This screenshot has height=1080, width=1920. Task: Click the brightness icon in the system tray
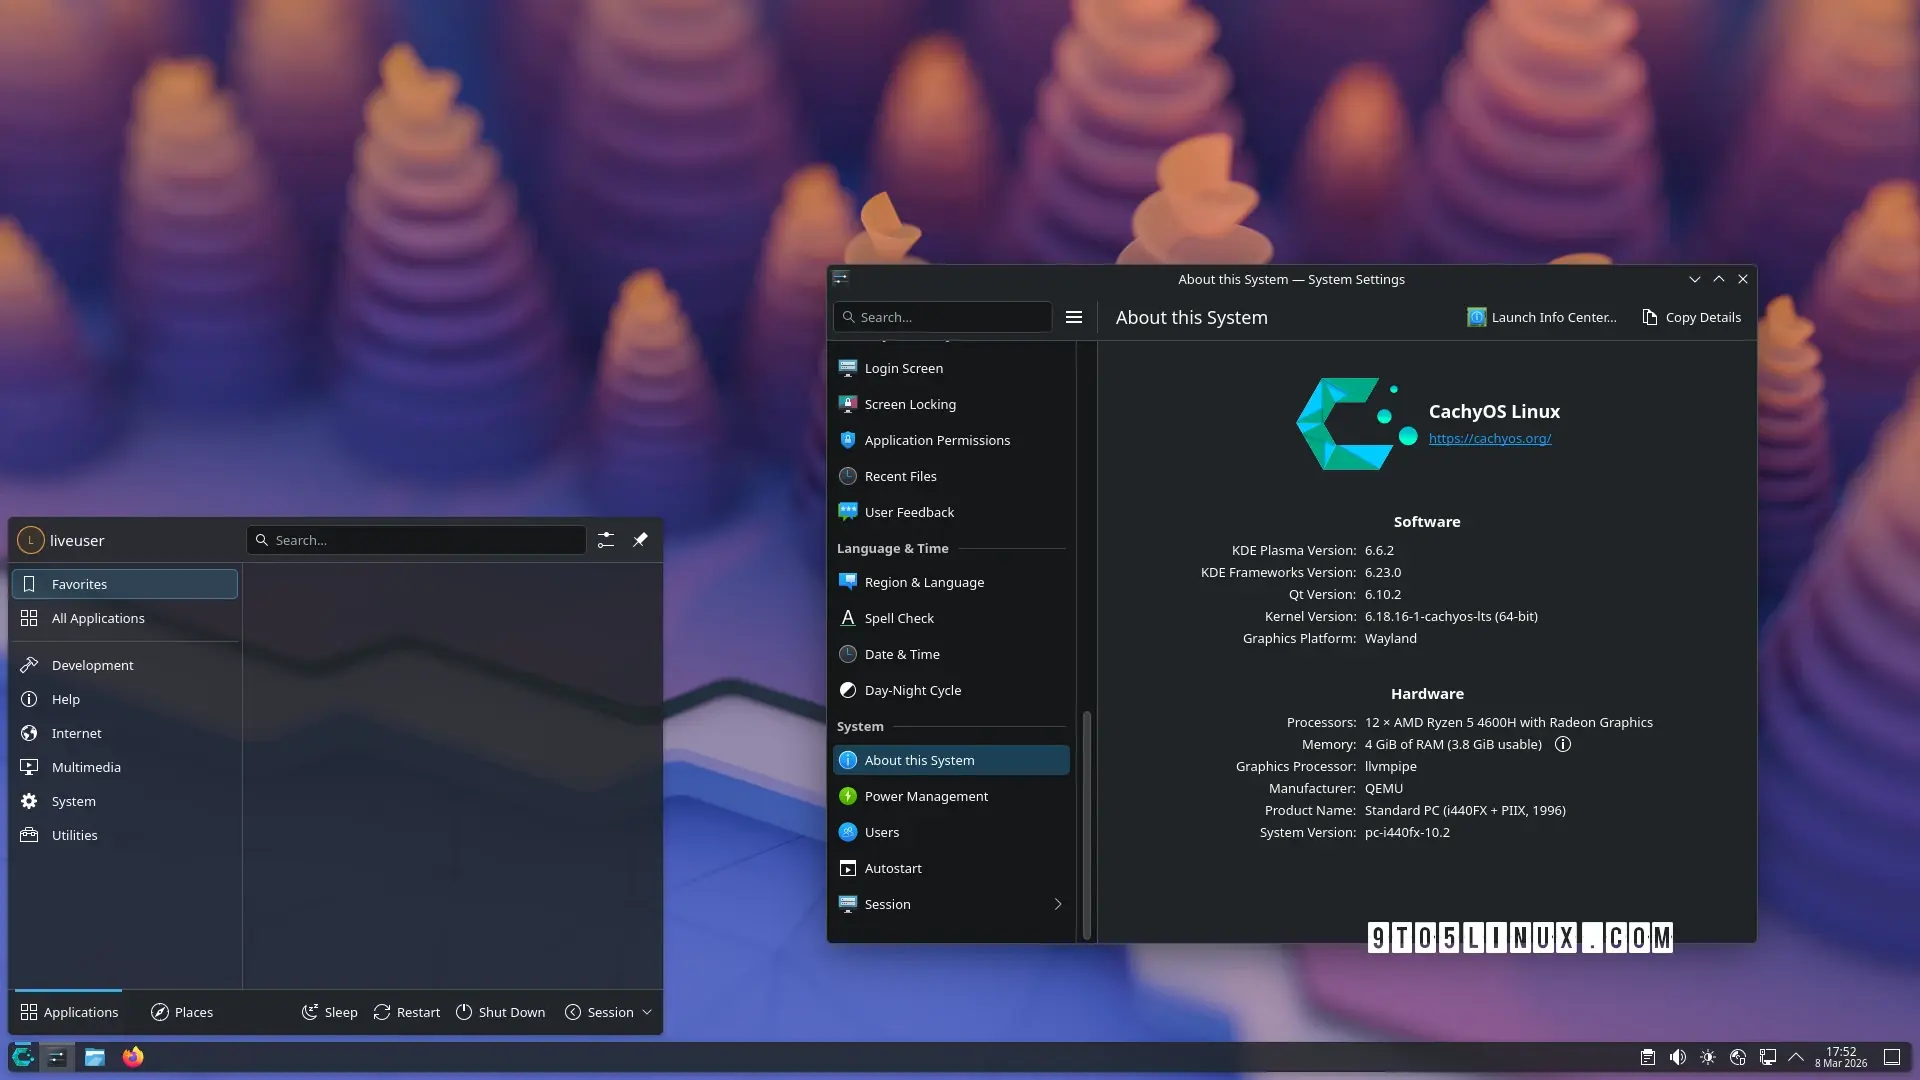click(x=1708, y=1057)
